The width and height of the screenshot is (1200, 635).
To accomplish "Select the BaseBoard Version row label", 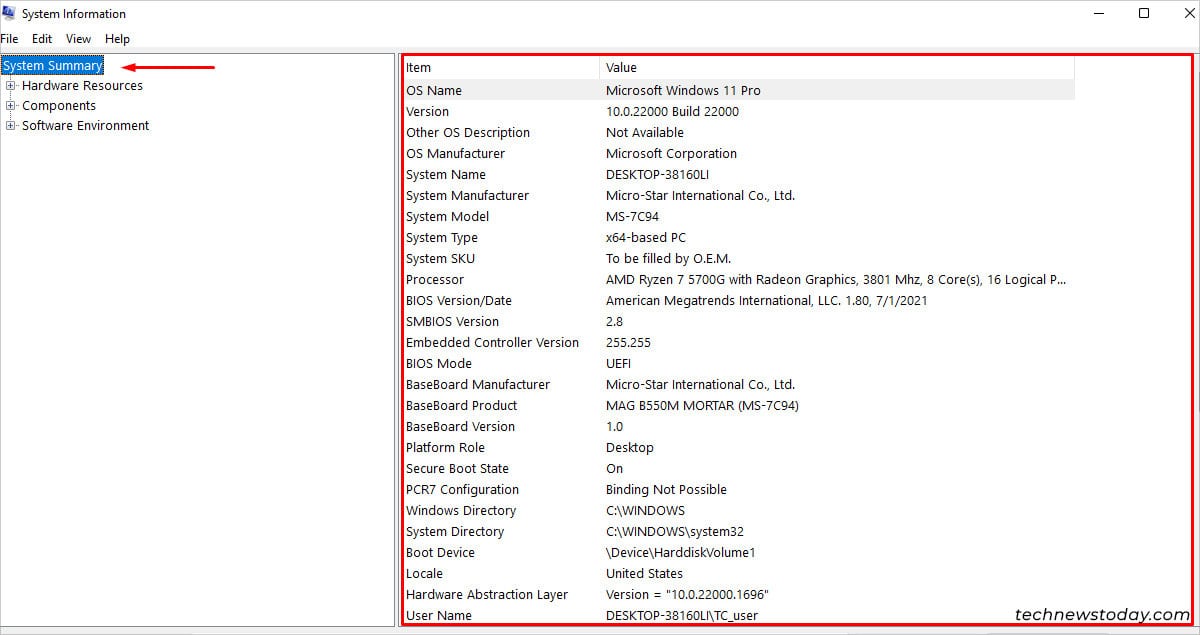I will (460, 426).
